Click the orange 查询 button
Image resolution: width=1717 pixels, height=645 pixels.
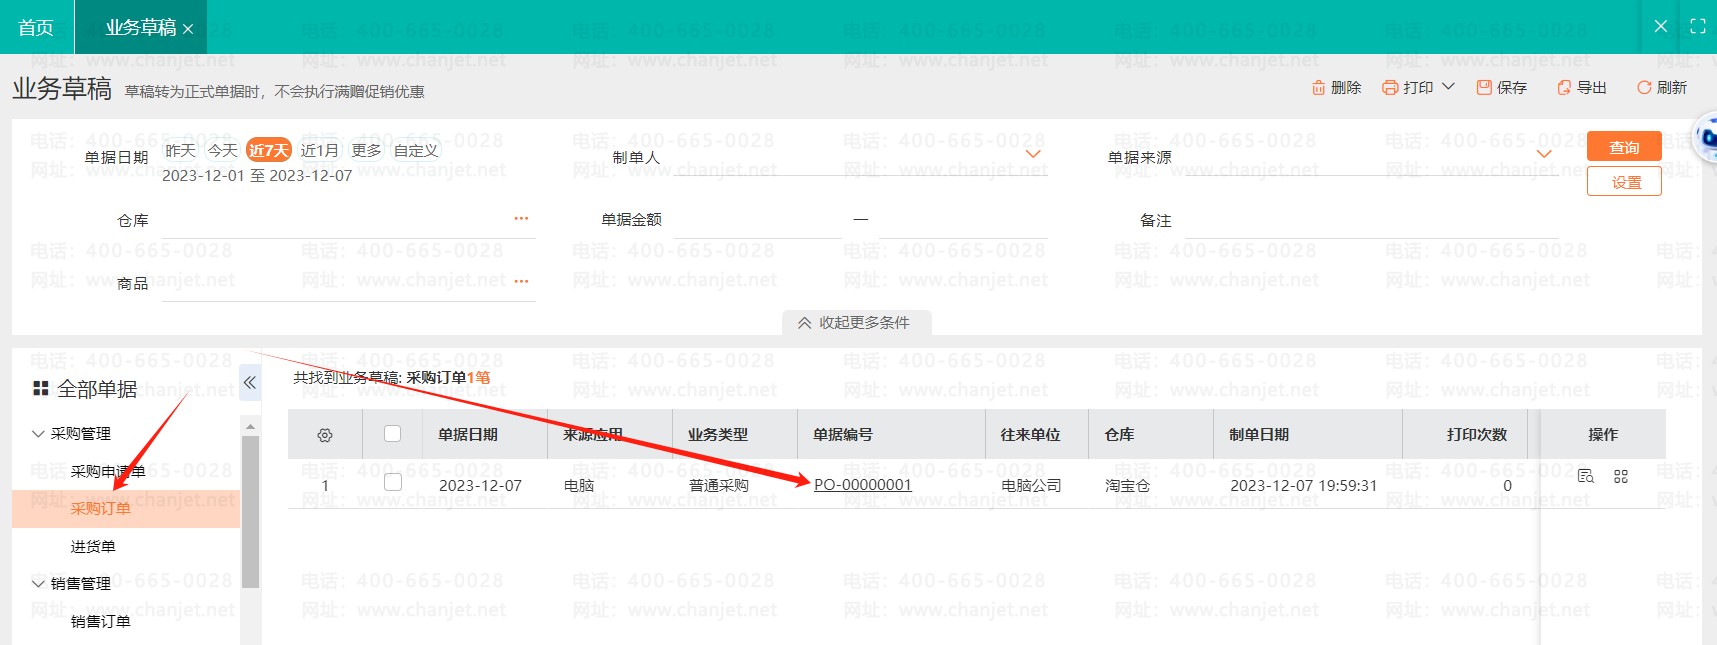[x=1623, y=147]
